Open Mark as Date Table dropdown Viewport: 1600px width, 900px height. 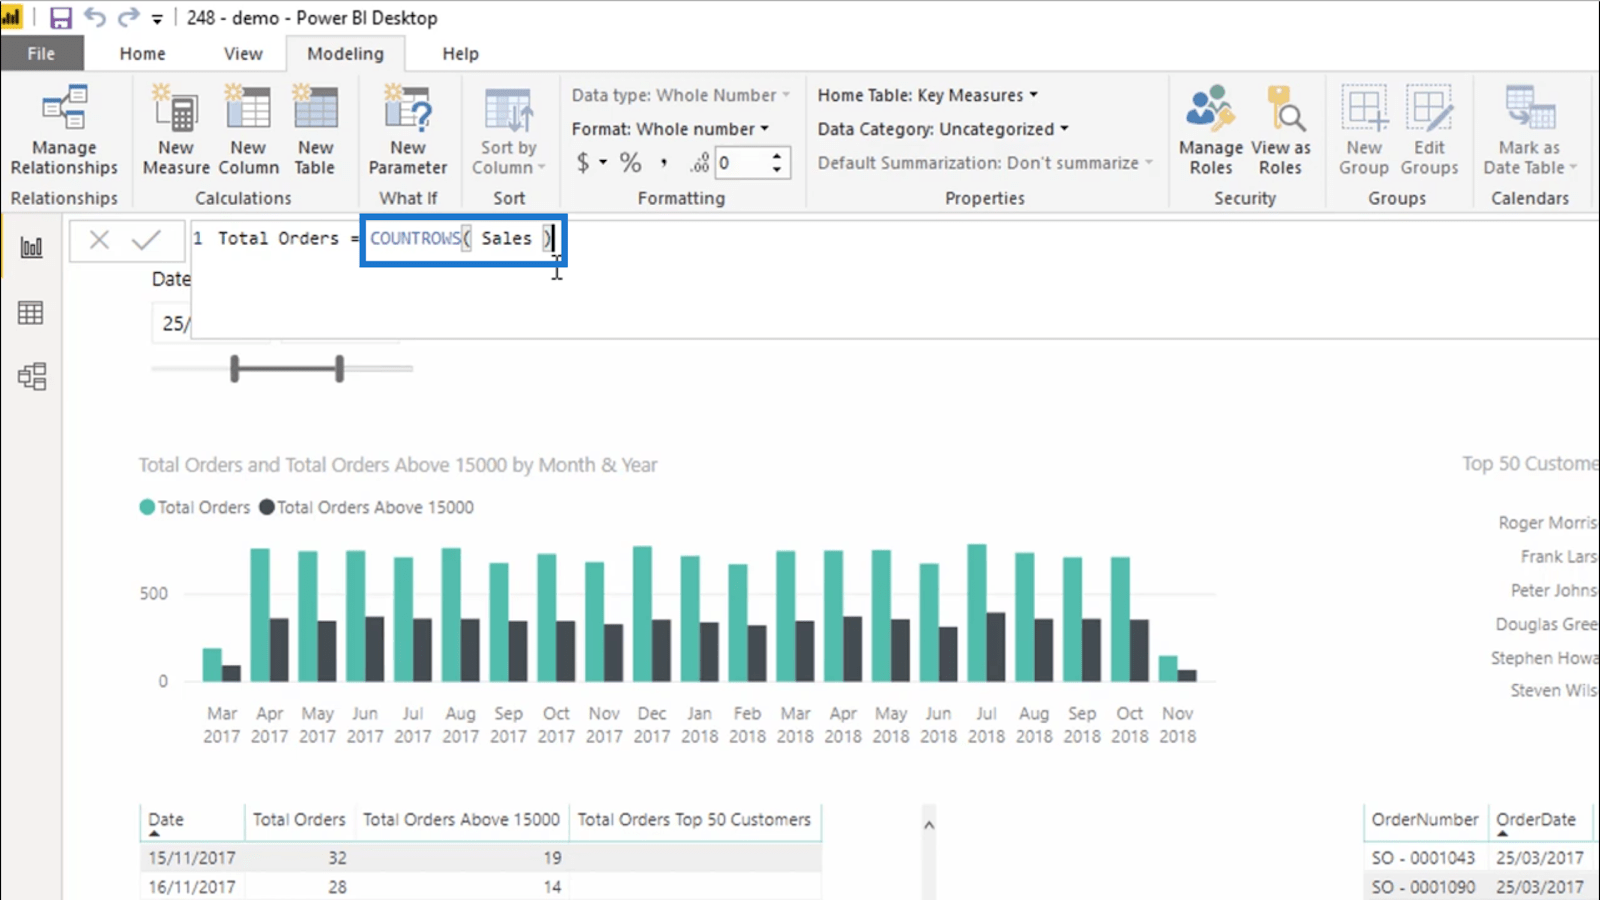coord(1529,131)
